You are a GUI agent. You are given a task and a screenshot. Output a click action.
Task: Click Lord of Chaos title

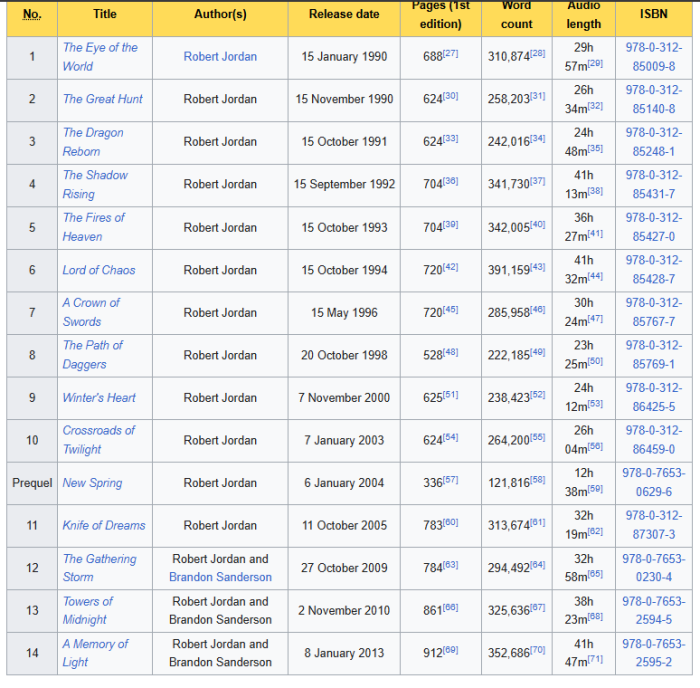point(98,270)
